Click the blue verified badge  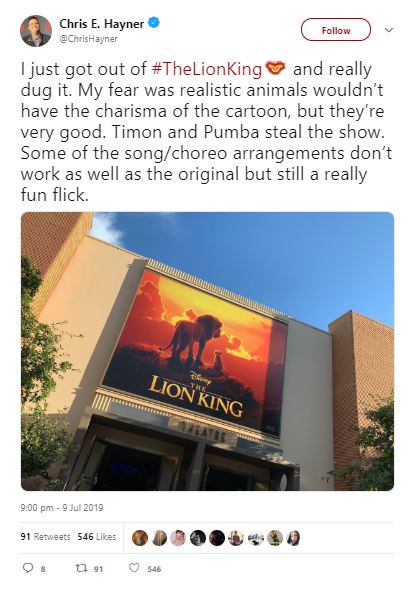153,23
